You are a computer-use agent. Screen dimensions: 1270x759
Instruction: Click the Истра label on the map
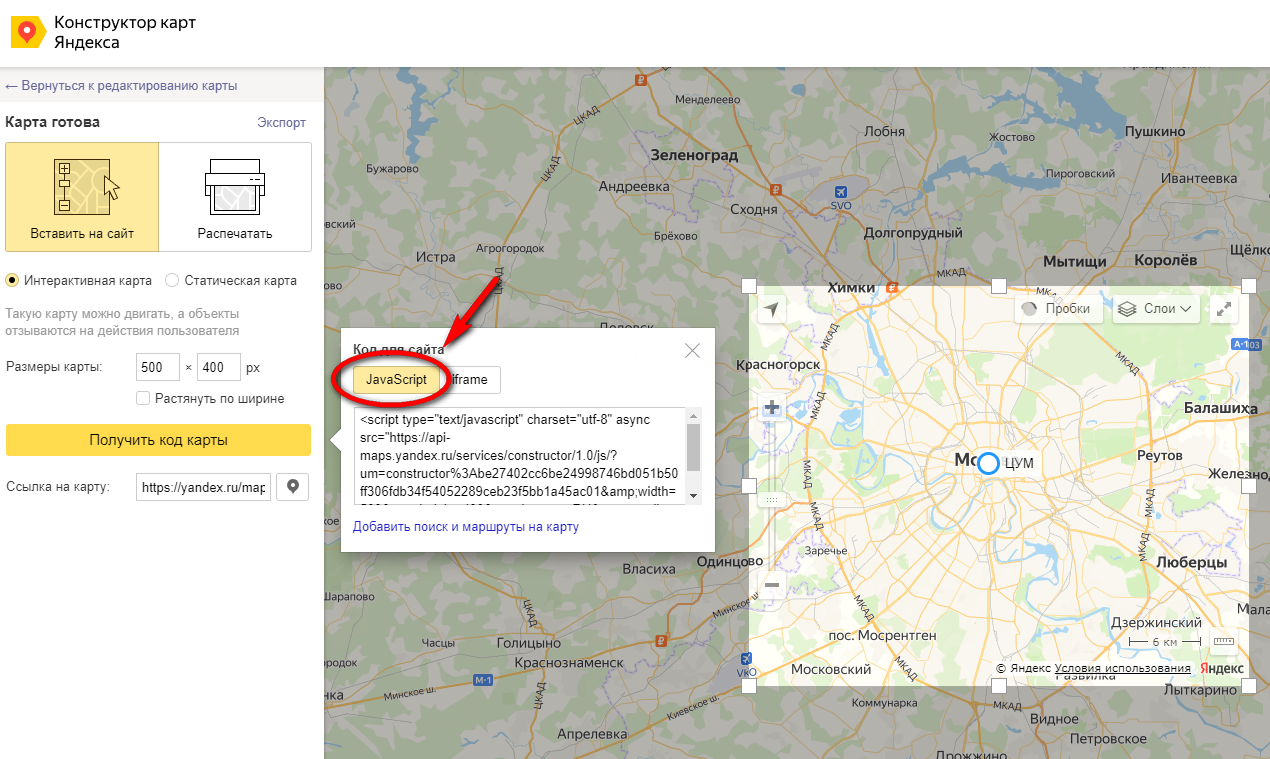pos(435,257)
